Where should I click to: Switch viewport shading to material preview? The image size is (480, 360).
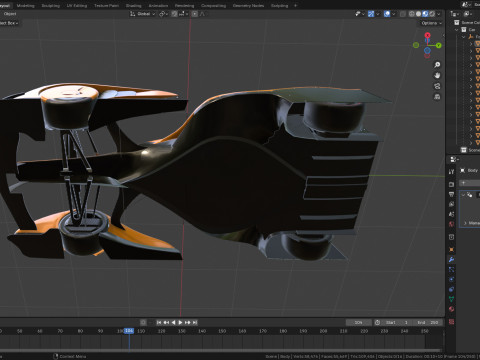[x=425, y=14]
